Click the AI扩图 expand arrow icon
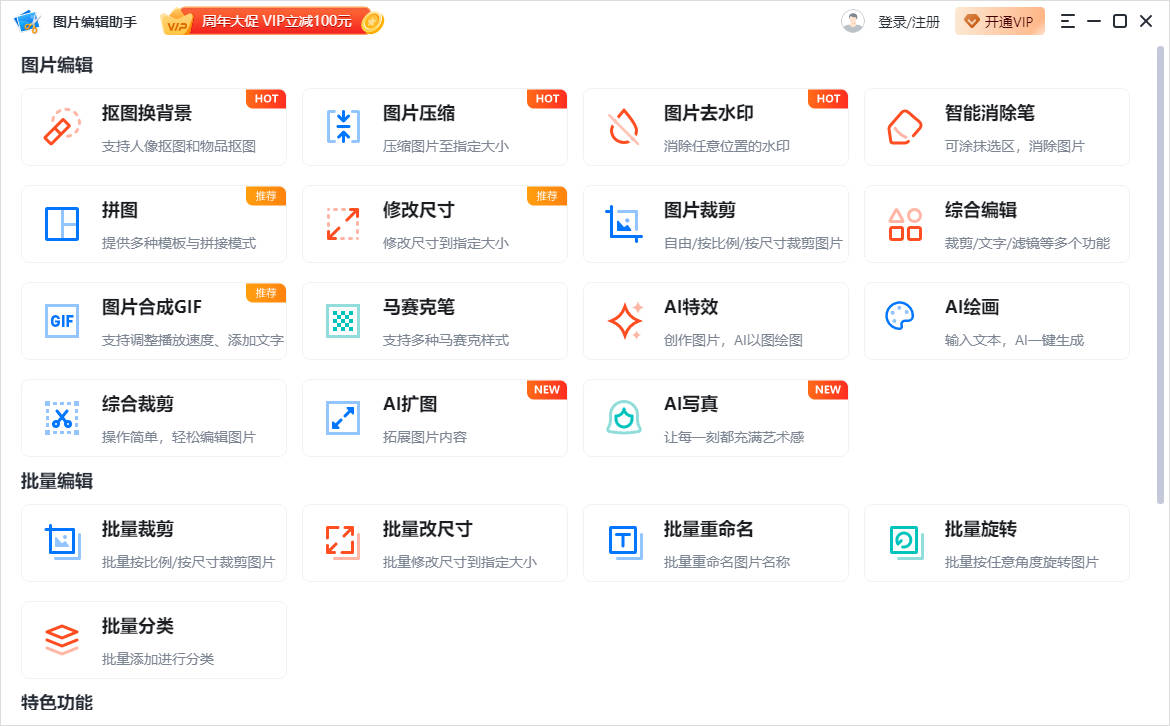This screenshot has height=726, width=1170. click(x=343, y=418)
